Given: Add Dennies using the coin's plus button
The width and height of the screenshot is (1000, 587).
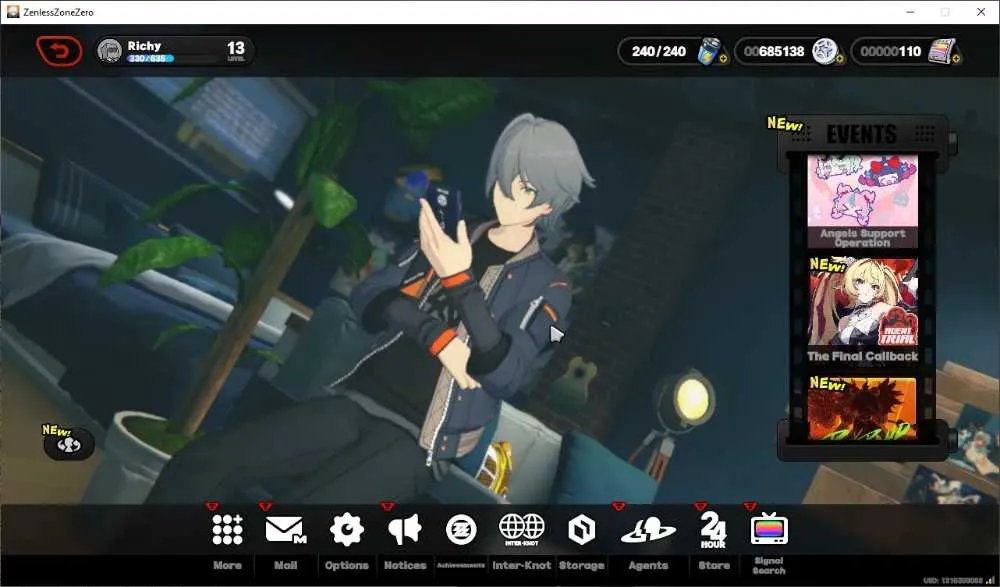Looking at the screenshot, I should (x=839, y=59).
